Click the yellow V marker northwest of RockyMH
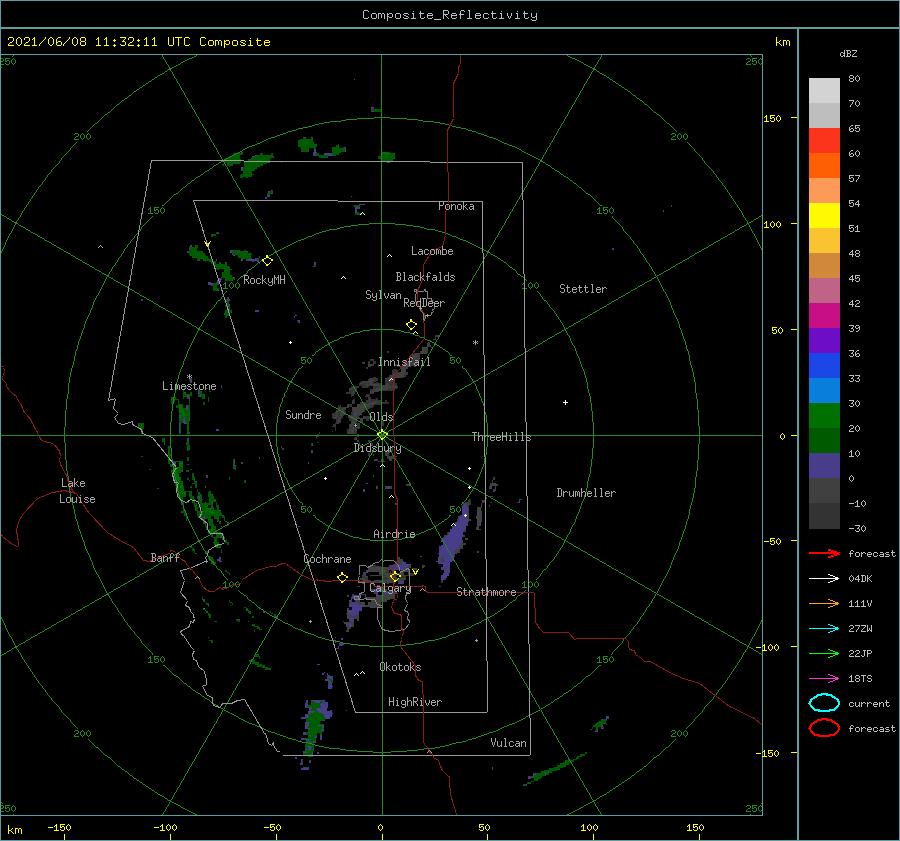This screenshot has height=841, width=900. [208, 244]
